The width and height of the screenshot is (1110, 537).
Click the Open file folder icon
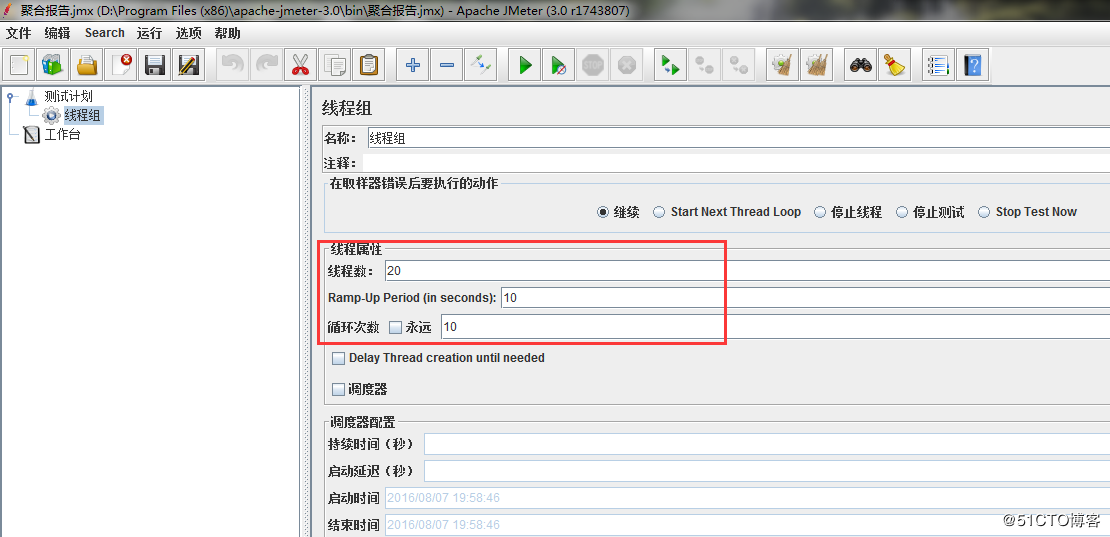point(86,66)
